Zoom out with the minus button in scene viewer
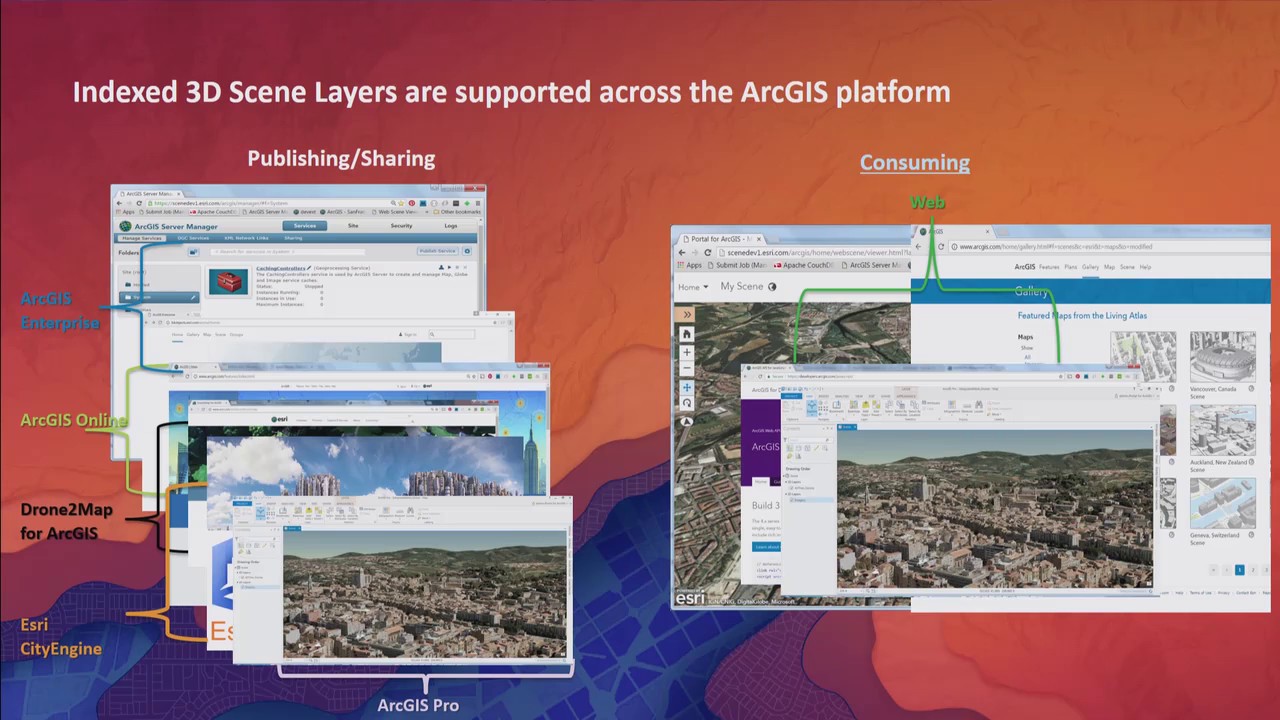Viewport: 1280px width, 720px height. 687,368
